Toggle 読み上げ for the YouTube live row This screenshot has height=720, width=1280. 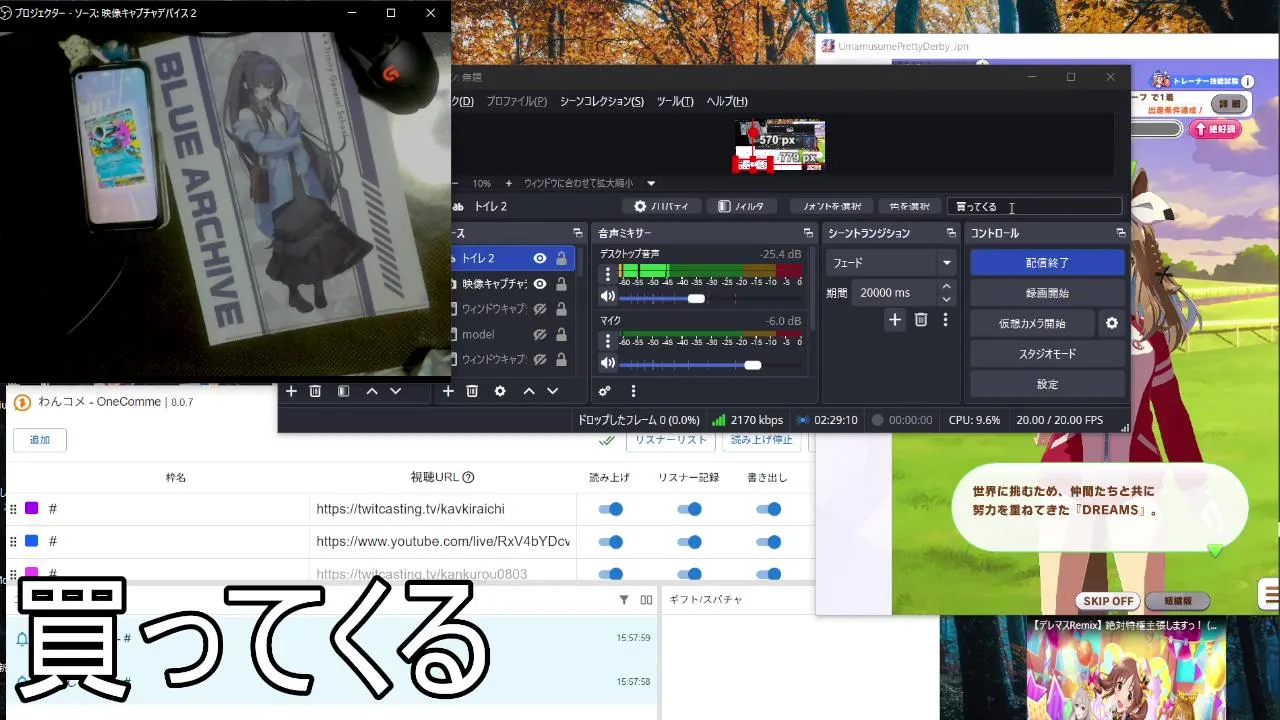click(610, 541)
